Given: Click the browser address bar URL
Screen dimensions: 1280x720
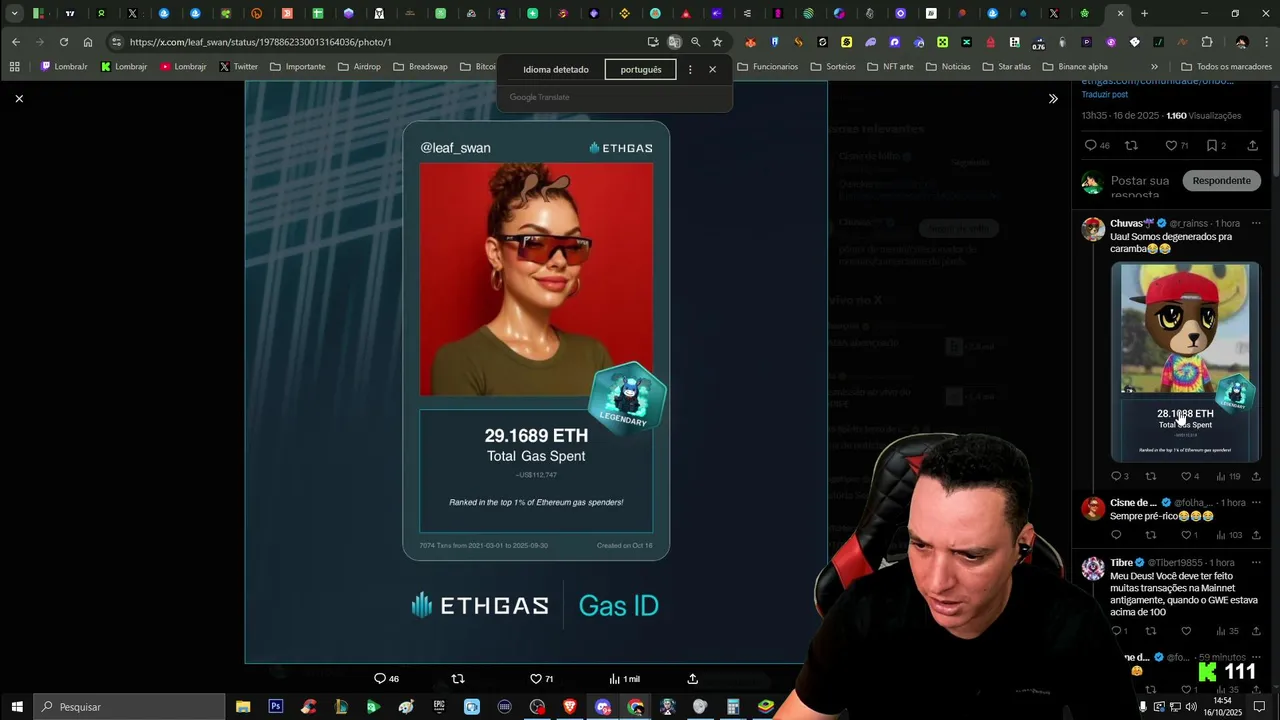Looking at the screenshot, I should point(260,42).
